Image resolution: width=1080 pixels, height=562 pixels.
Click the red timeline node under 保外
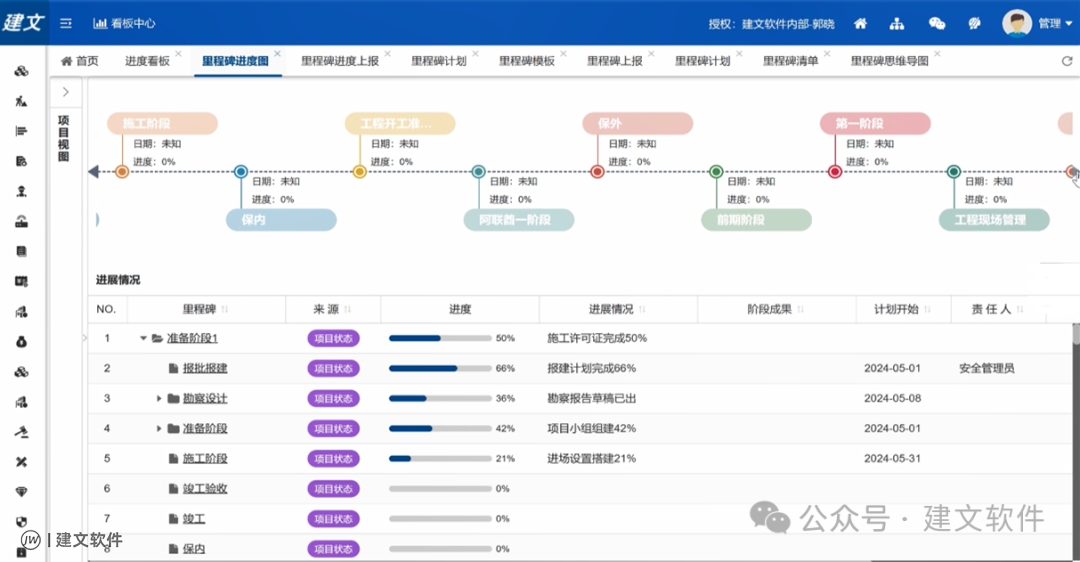(597, 172)
